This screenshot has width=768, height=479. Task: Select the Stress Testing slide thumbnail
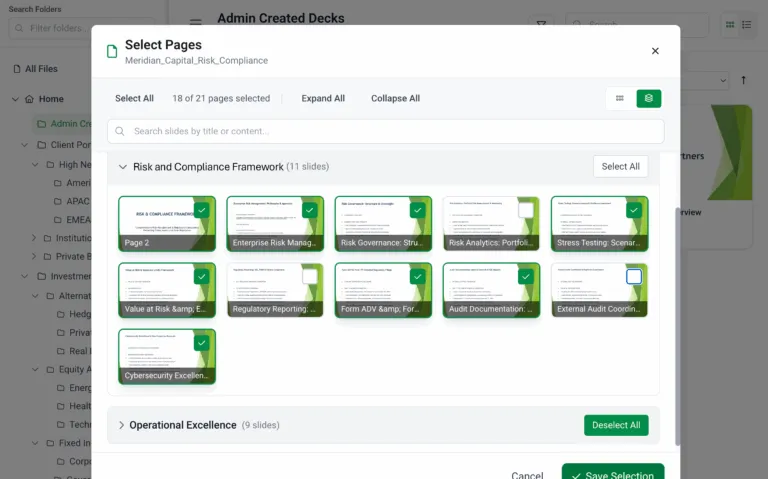pyautogui.click(x=600, y=224)
